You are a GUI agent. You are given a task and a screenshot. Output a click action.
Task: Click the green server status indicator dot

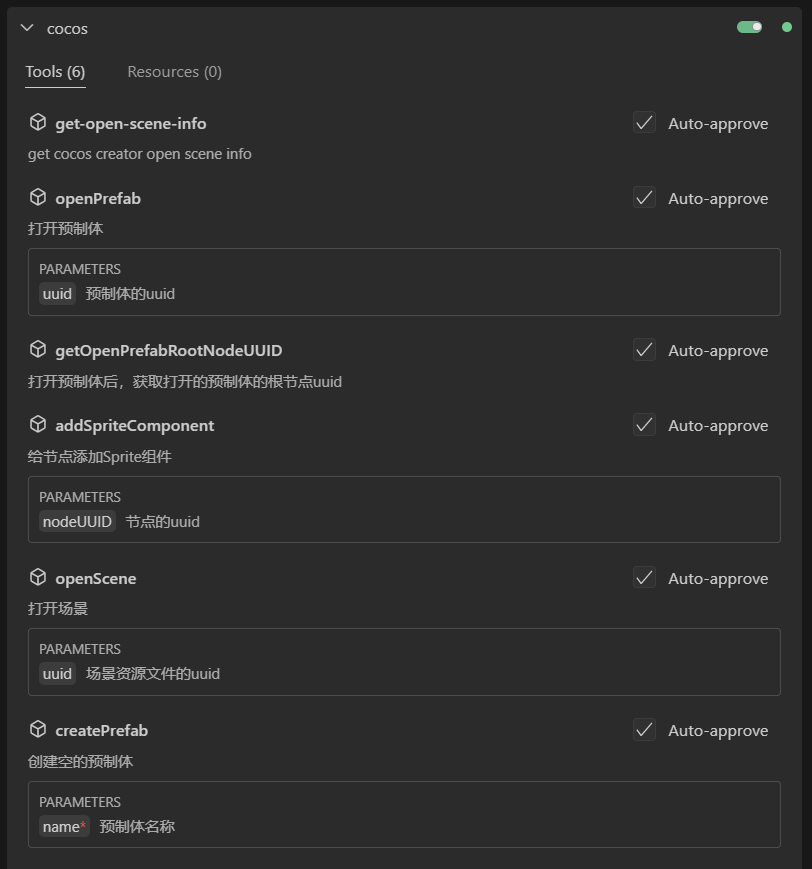(x=786, y=27)
